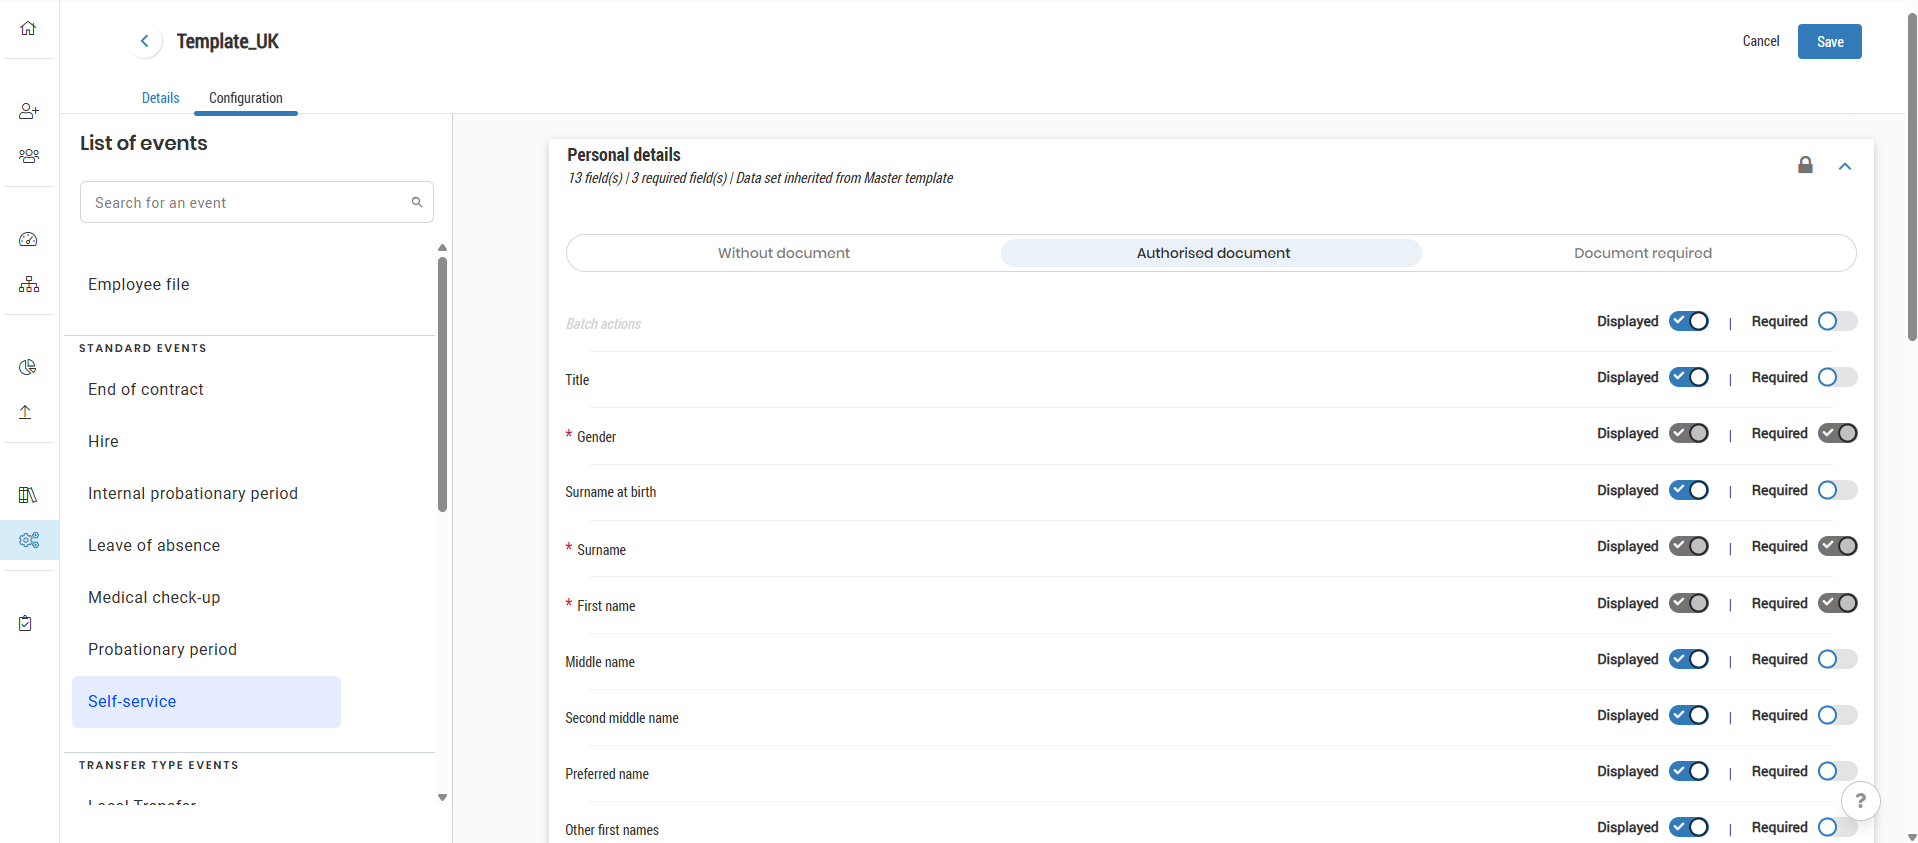This screenshot has width=1918, height=843.
Task: Toggle Required switch for Surname at birth
Action: 1837,490
